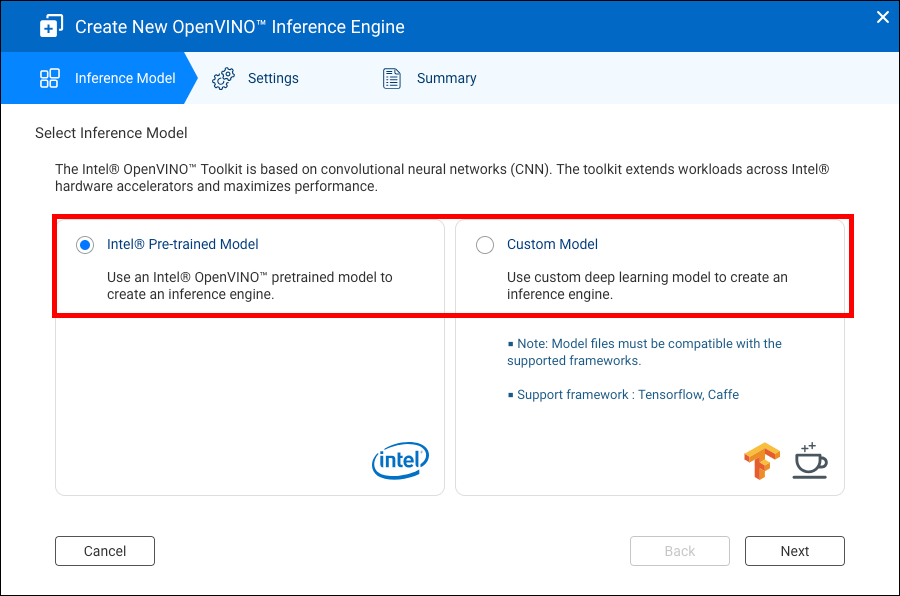Click the disabled Back button
Viewport: 900px width, 596px height.
click(x=680, y=551)
